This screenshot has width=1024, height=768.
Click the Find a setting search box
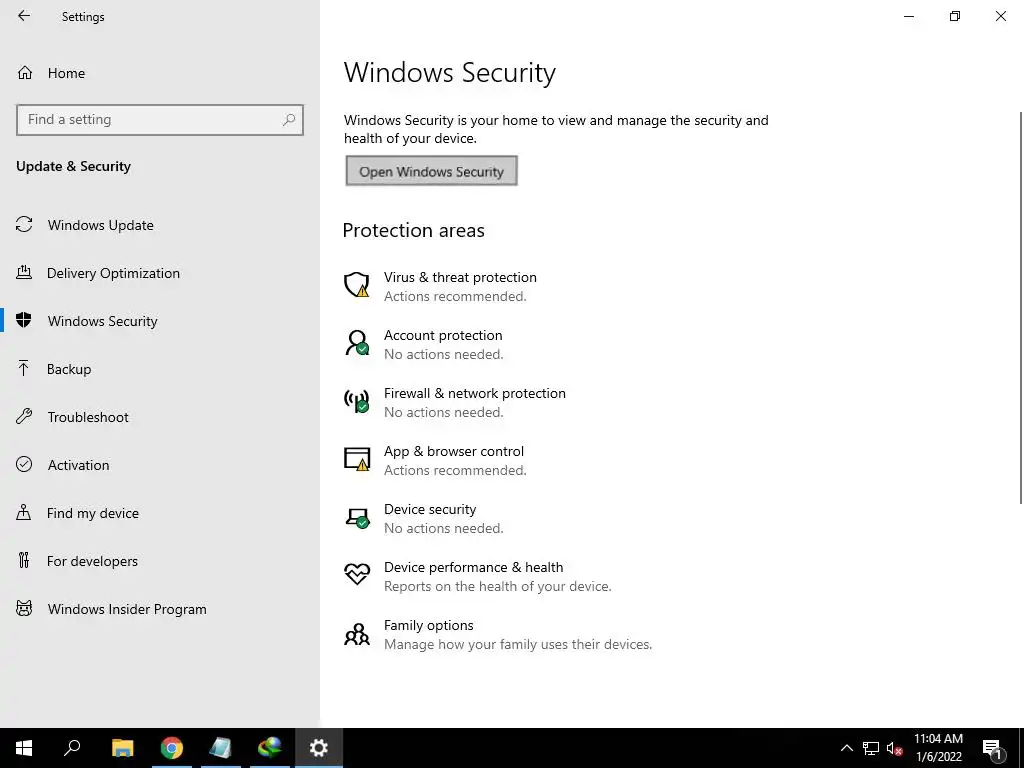point(160,120)
